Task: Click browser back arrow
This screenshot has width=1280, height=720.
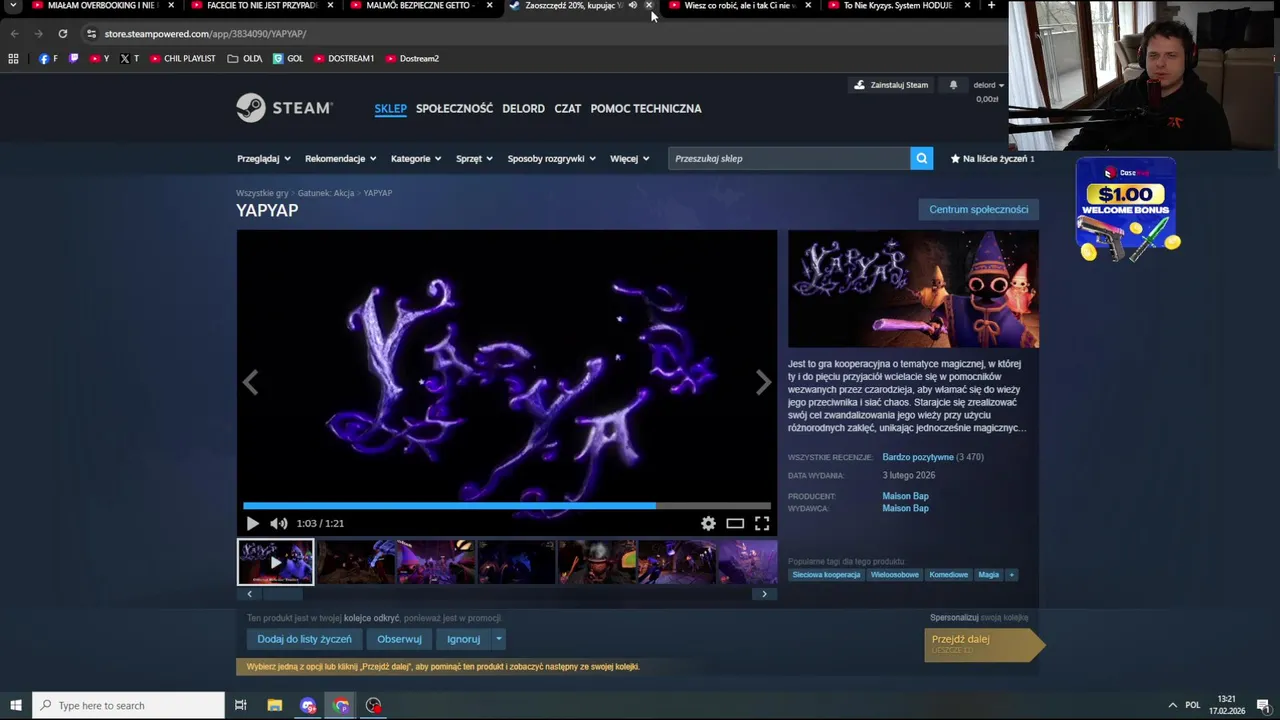Action: point(14,33)
